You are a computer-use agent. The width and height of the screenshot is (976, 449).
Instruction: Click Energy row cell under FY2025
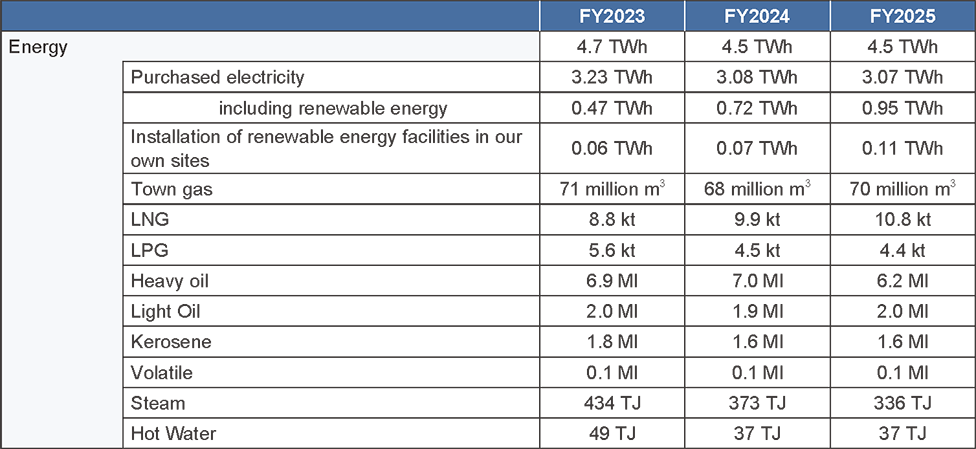coord(902,46)
